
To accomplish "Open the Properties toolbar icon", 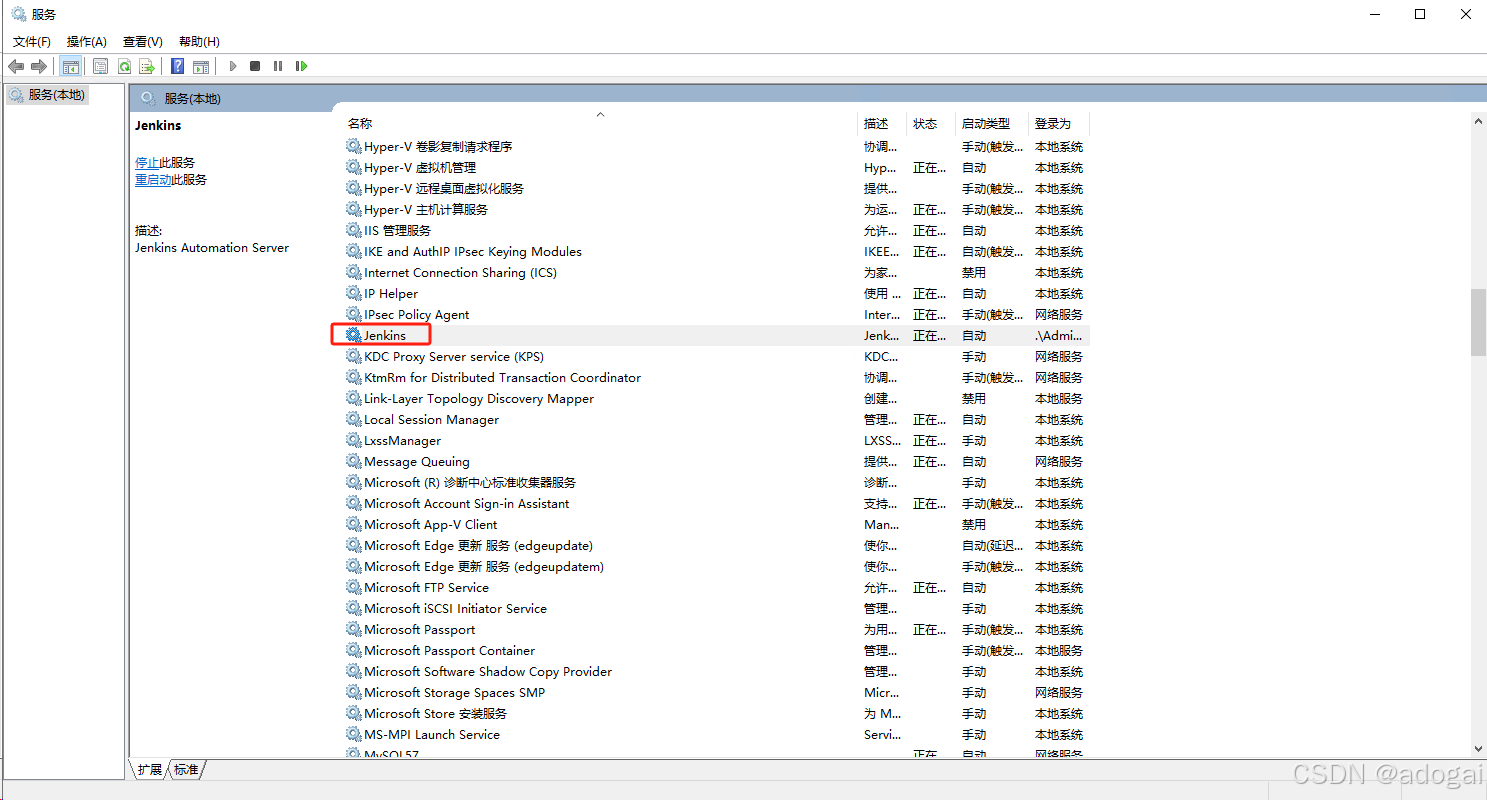I will point(100,66).
